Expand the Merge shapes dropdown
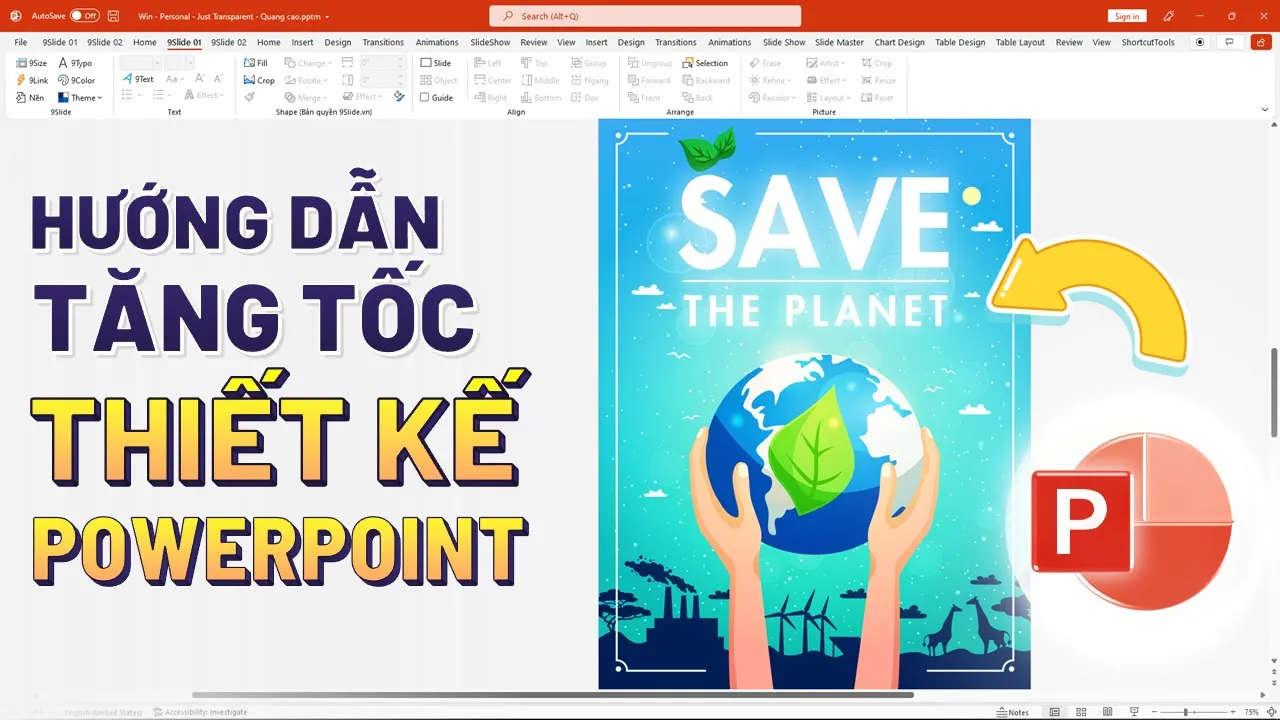This screenshot has width=1280, height=720. [305, 98]
